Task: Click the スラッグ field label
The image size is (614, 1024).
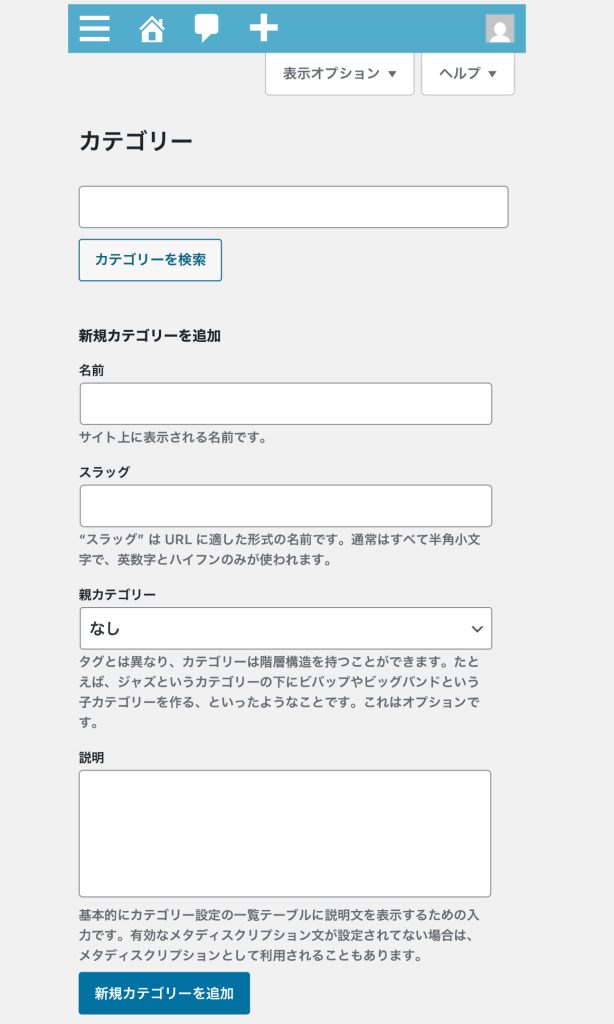Action: point(104,472)
